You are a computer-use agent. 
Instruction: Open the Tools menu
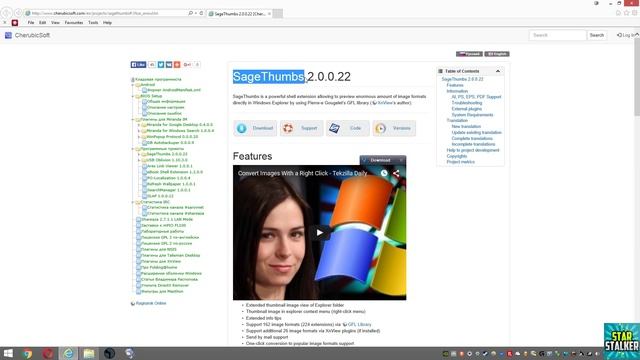pos(93,23)
